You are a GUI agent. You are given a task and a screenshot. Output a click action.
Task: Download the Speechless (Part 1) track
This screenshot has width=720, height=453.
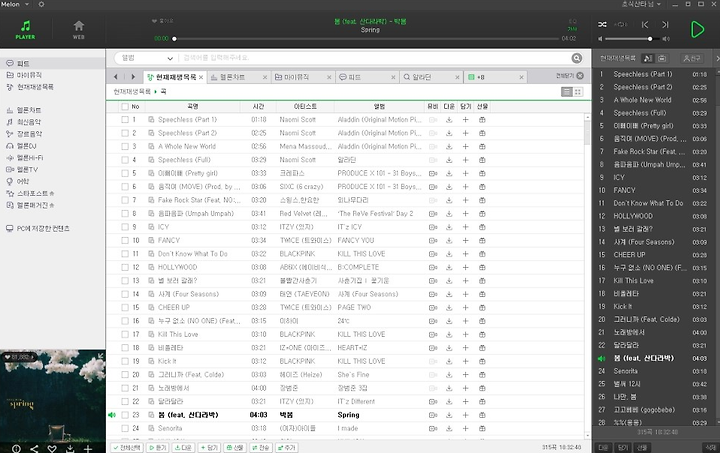[449, 120]
